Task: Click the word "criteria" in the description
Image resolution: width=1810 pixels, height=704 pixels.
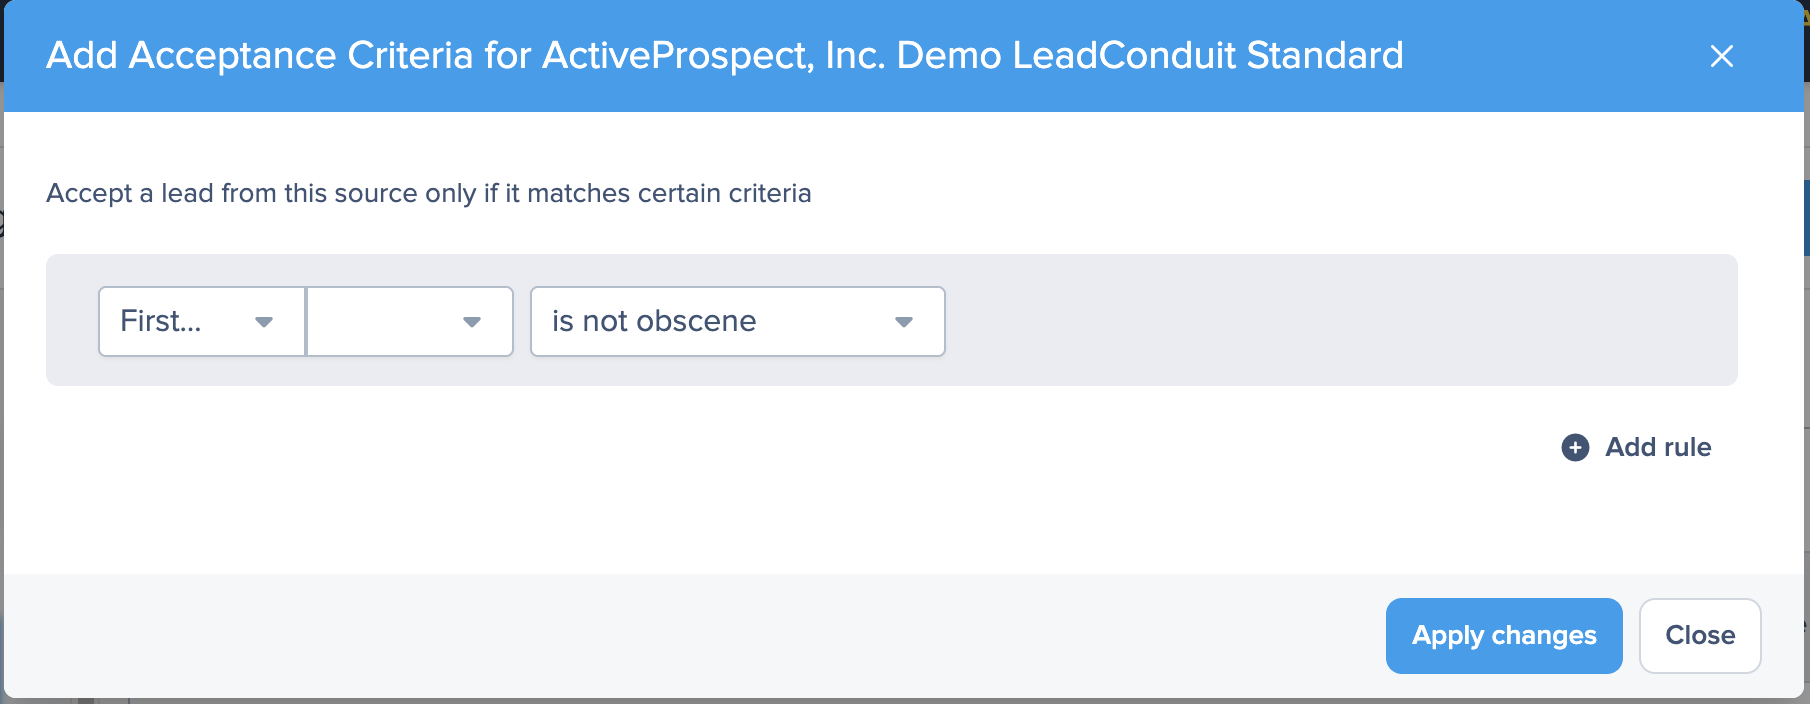Action: point(769,193)
